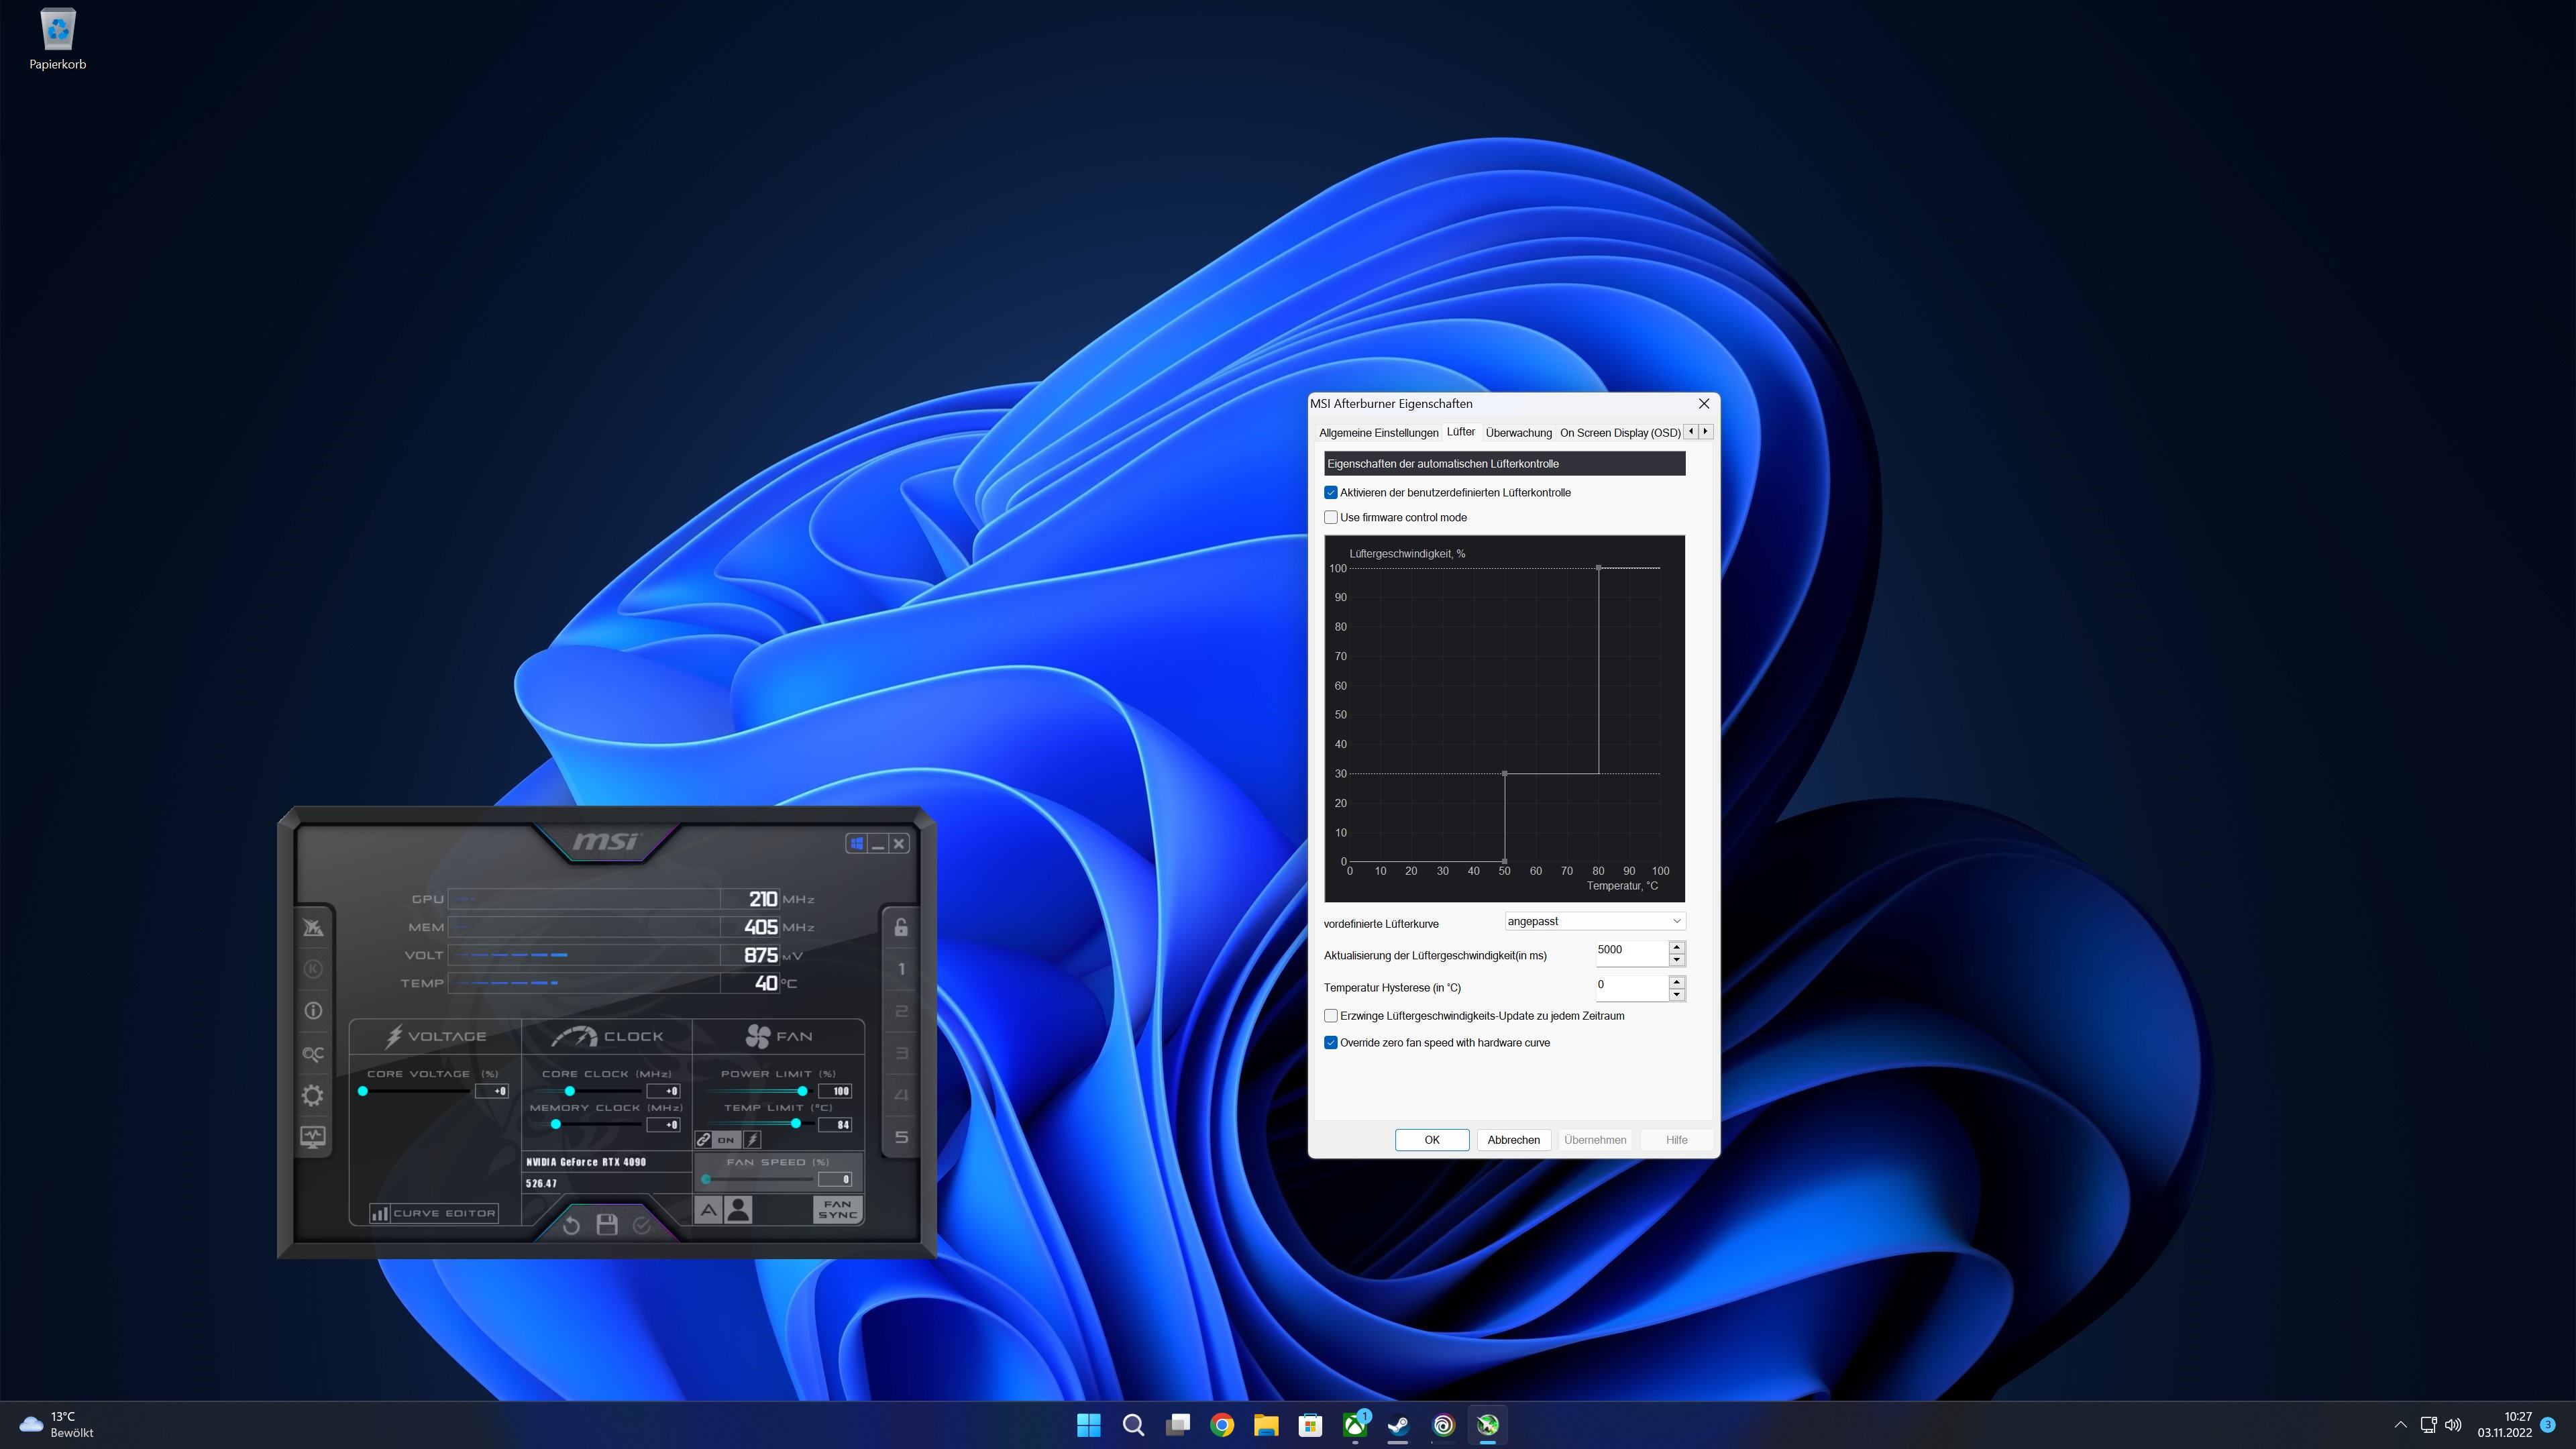Select profile slot 5
The height and width of the screenshot is (1449, 2576).
click(901, 1137)
